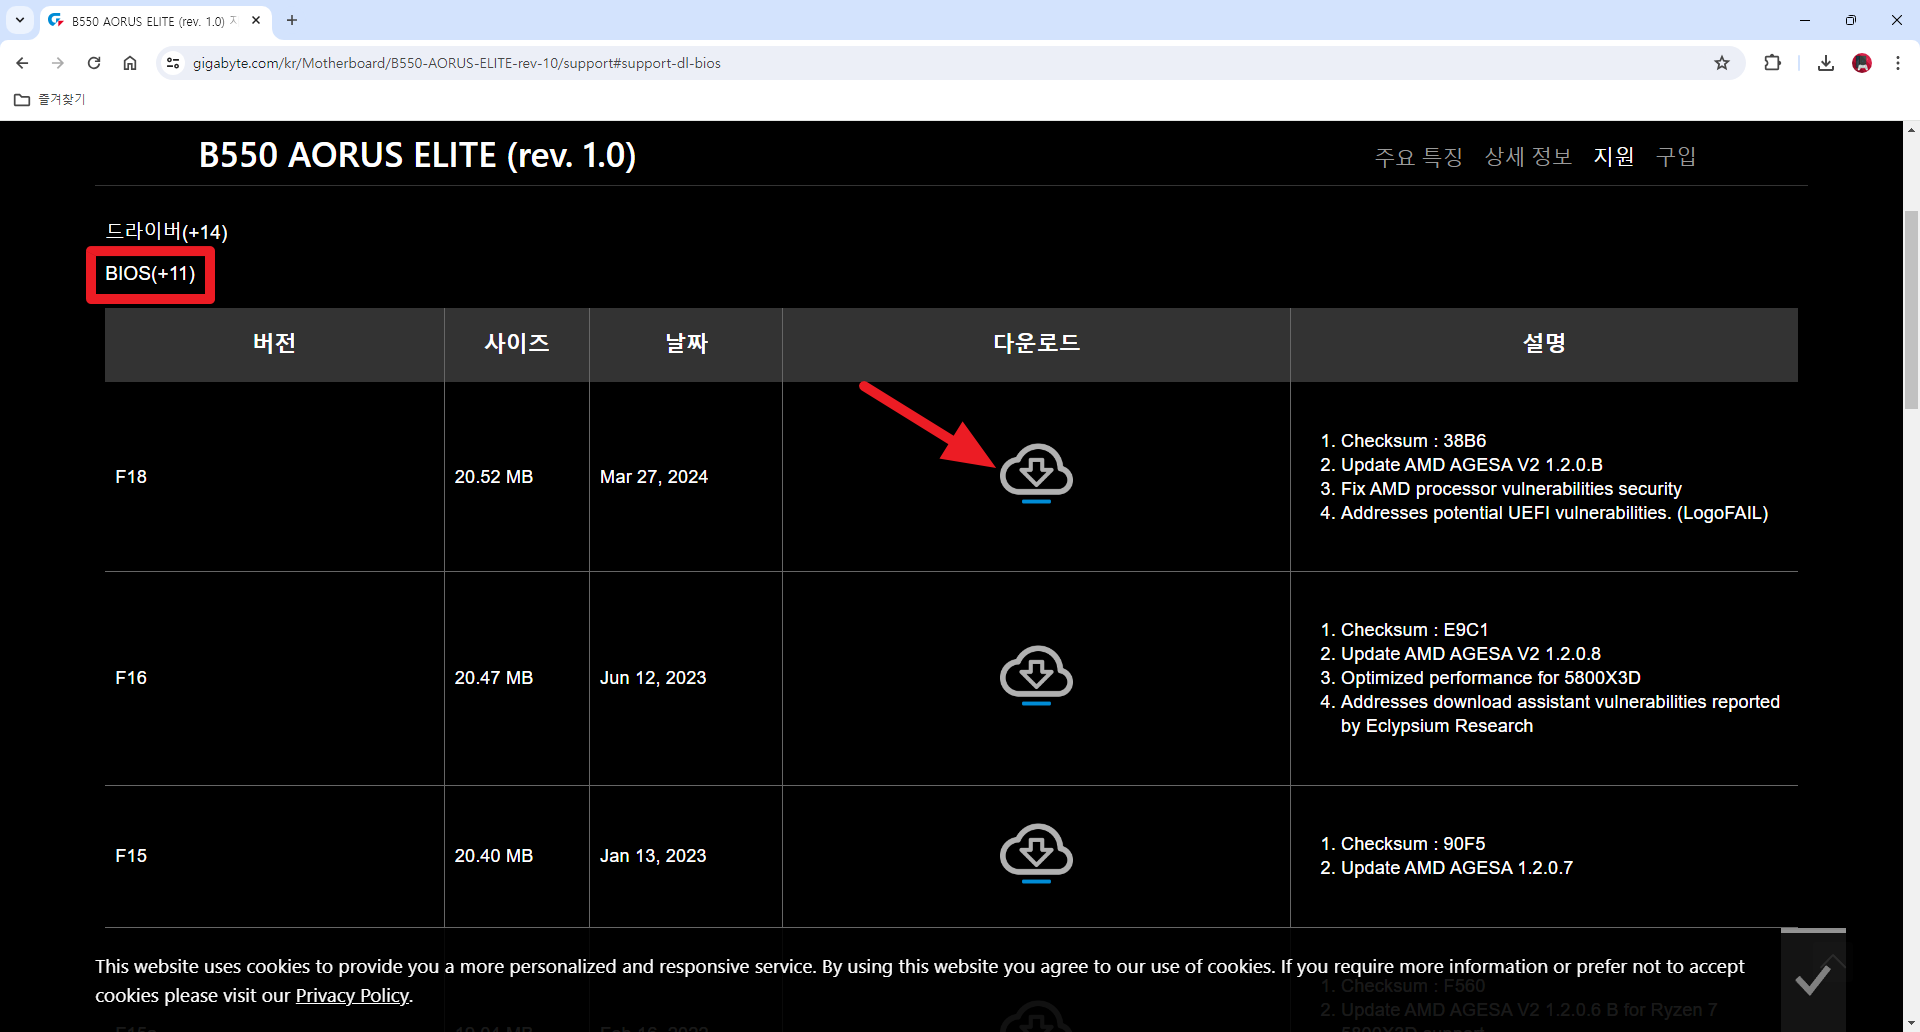
Task: Accept cookies with the checkmark button
Action: tap(1813, 980)
